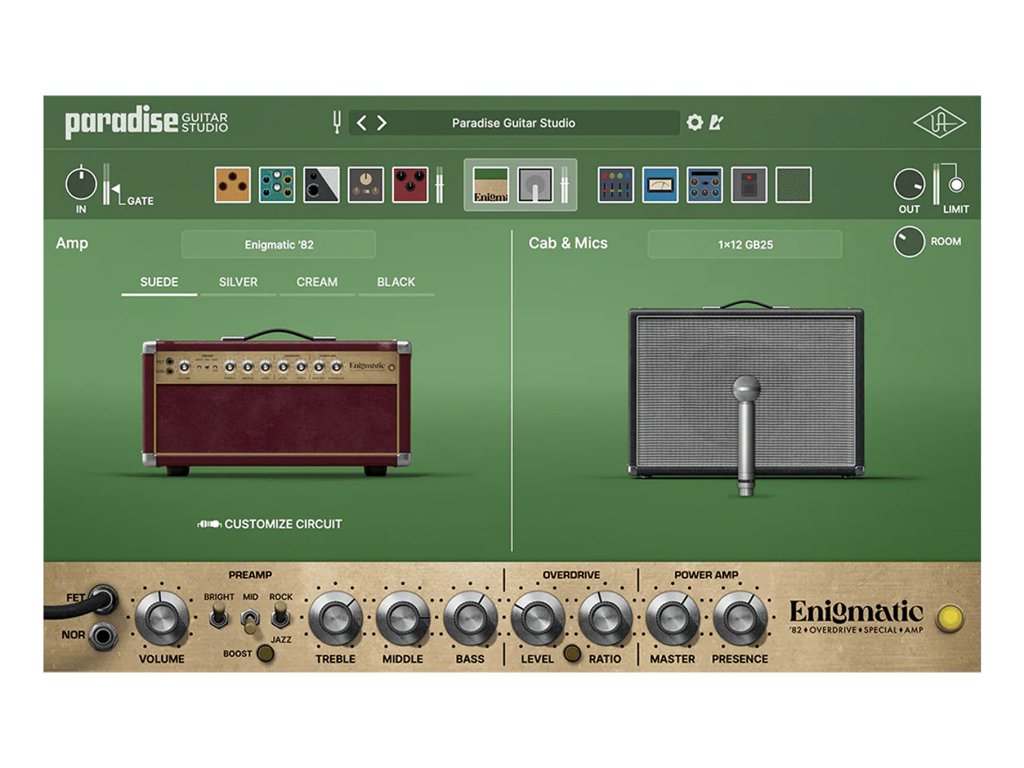The width and height of the screenshot is (1024, 768).
Task: Open settings via the gear icon
Action: point(695,123)
